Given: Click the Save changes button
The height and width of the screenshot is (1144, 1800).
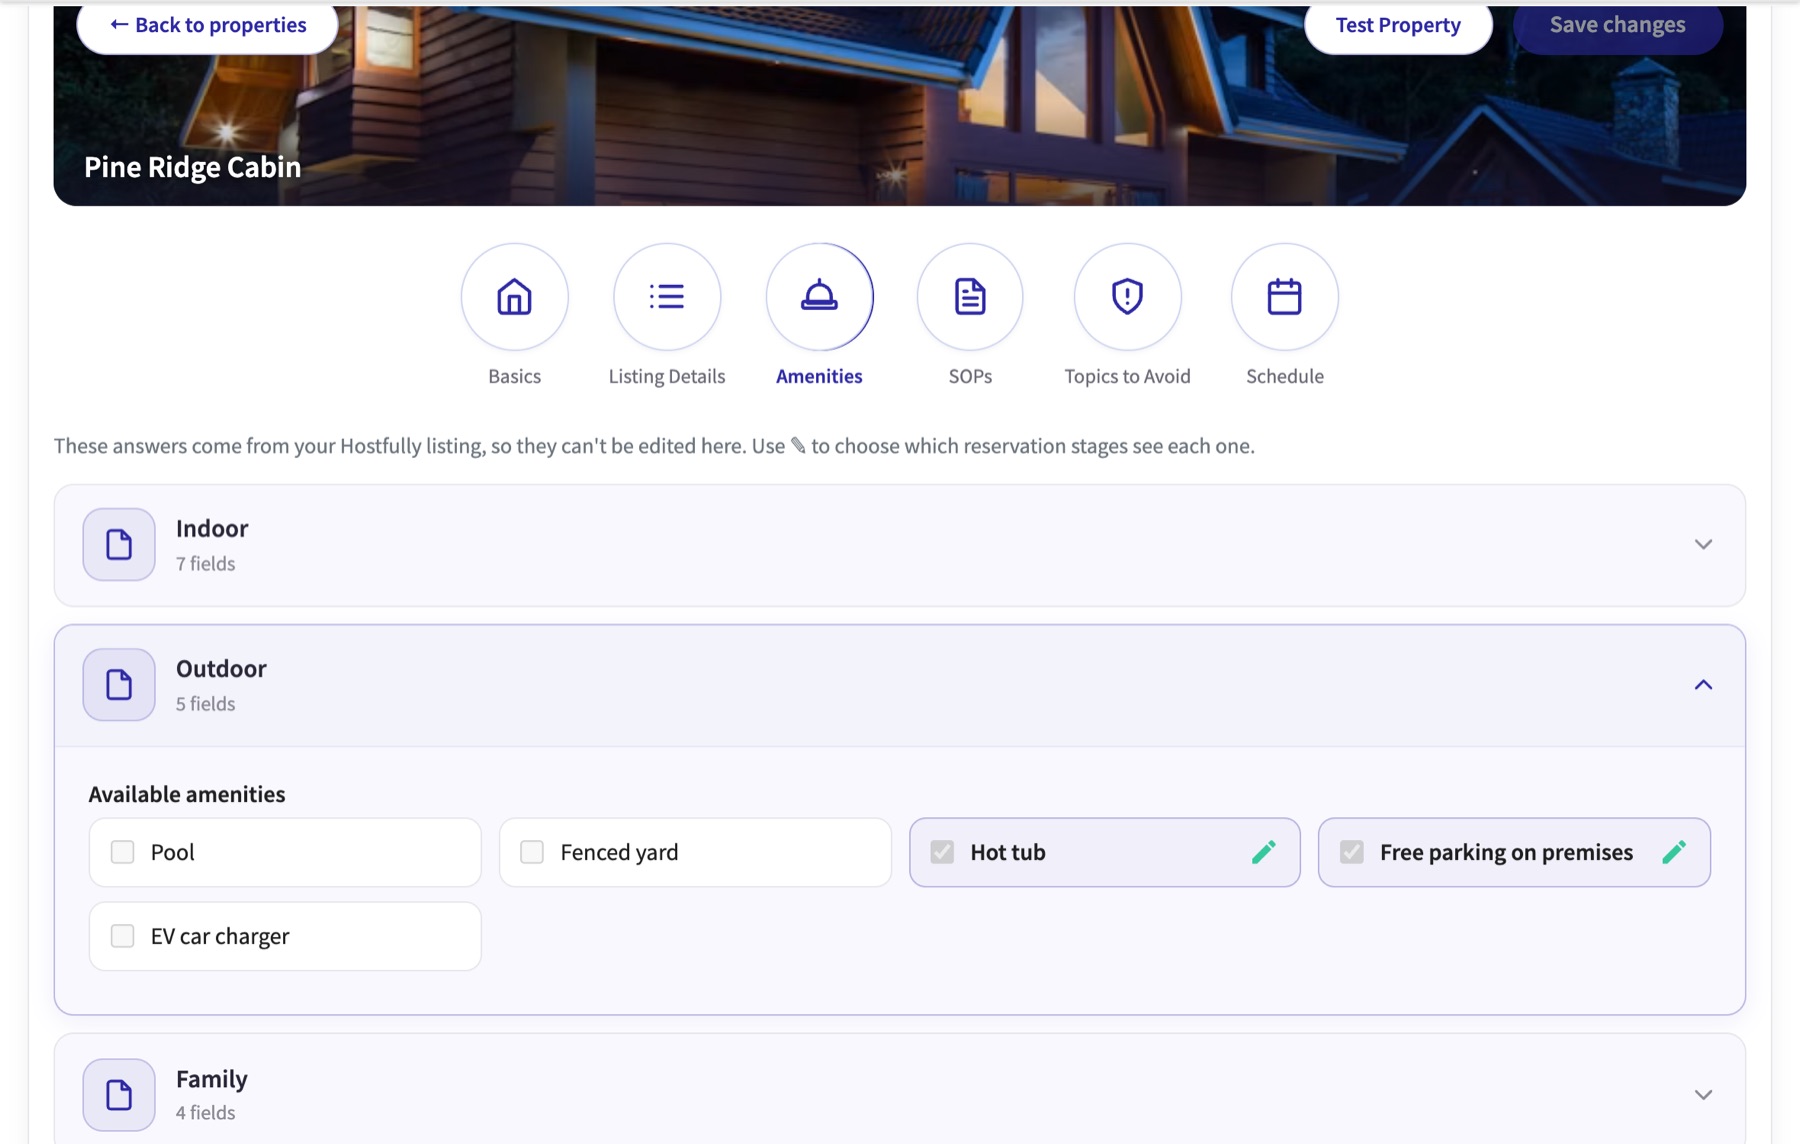Looking at the screenshot, I should coord(1618,25).
